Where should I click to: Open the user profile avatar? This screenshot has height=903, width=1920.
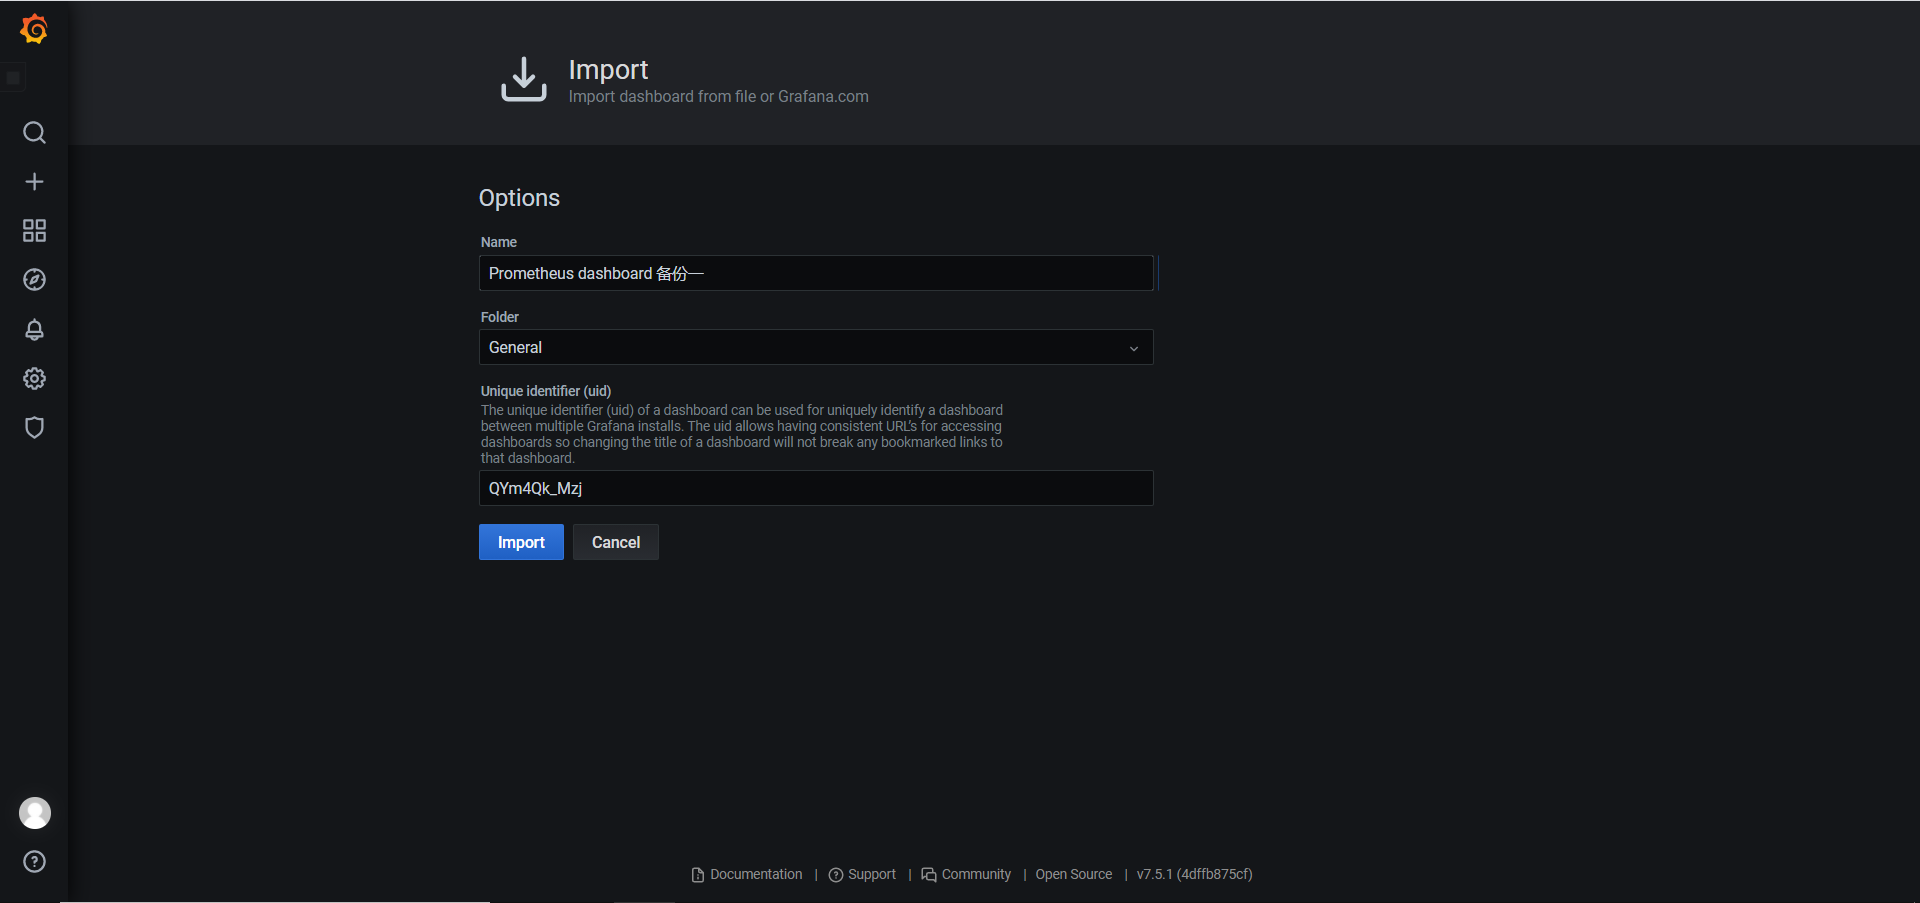(35, 813)
